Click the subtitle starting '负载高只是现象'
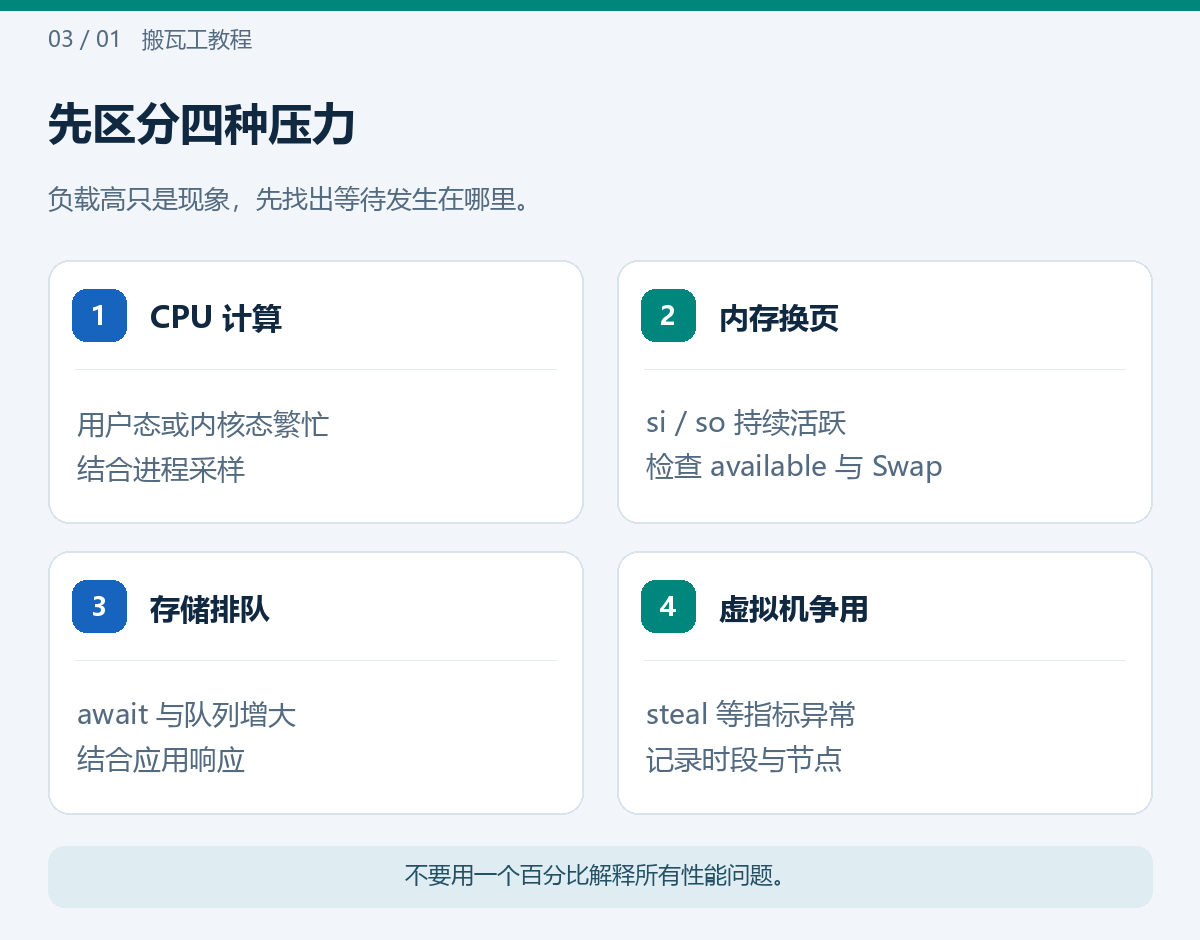 [x=288, y=200]
